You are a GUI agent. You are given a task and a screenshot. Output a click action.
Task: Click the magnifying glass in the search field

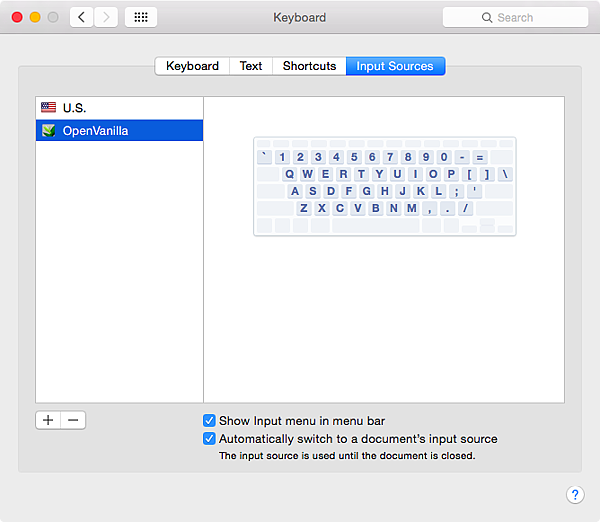[487, 18]
